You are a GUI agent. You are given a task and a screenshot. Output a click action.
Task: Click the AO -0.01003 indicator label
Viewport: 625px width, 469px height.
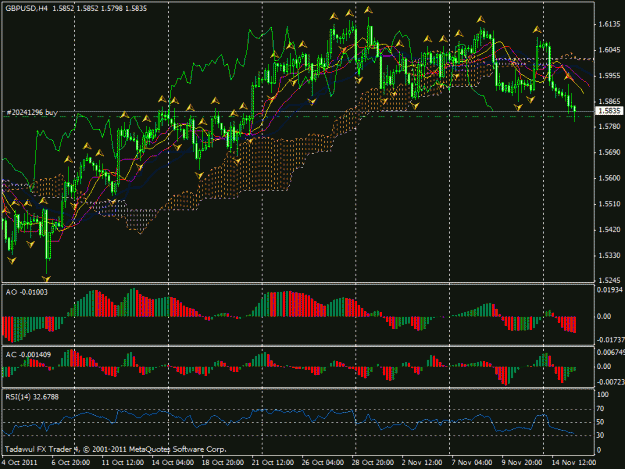click(x=27, y=292)
